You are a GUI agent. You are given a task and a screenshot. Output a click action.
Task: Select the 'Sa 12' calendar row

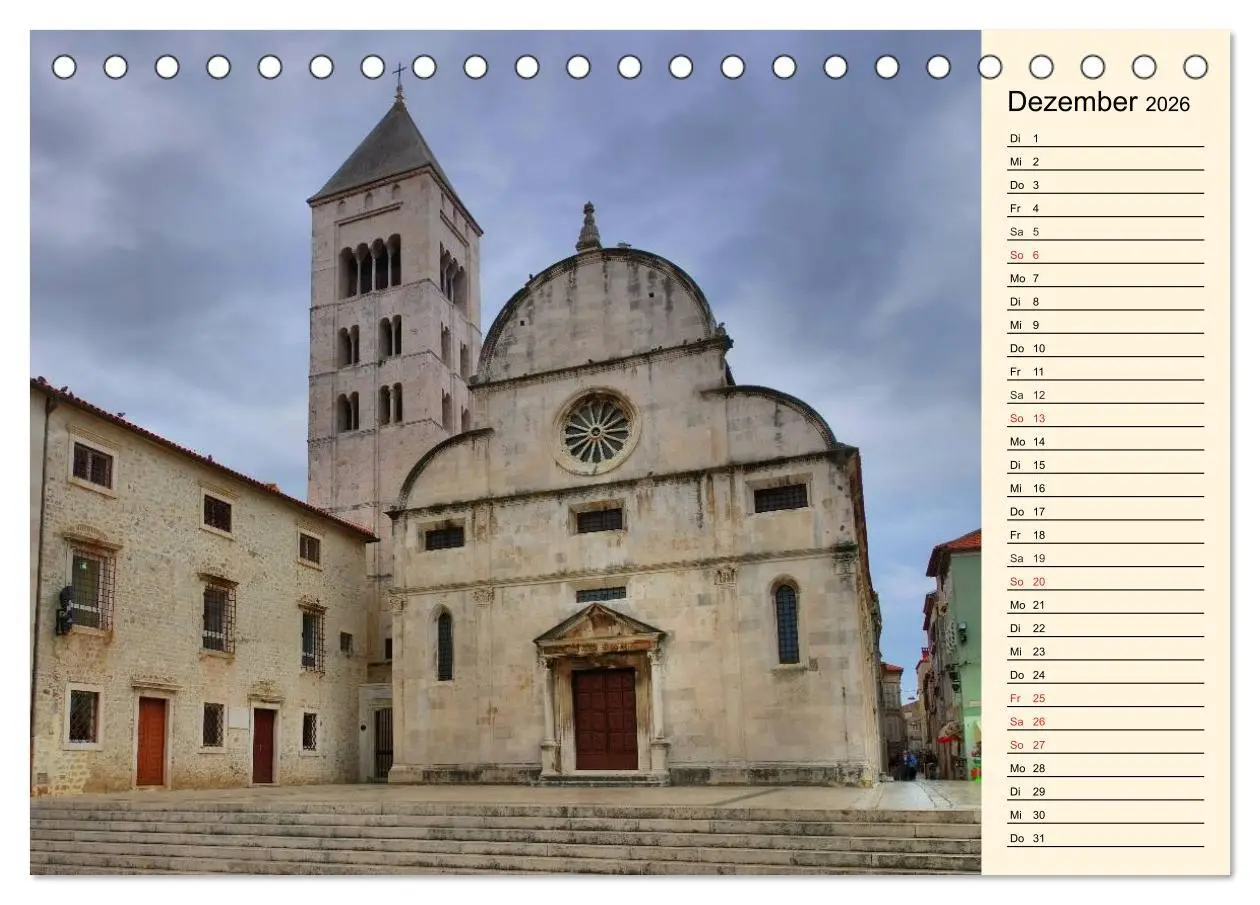[1105, 395]
